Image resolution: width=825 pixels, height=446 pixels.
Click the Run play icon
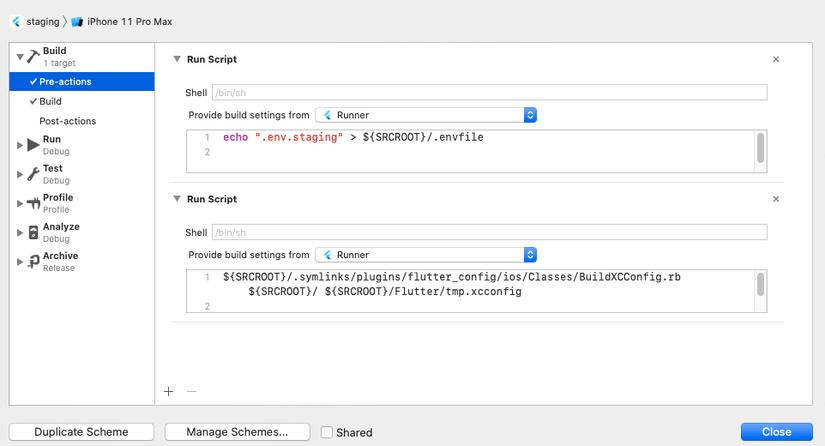pos(33,145)
